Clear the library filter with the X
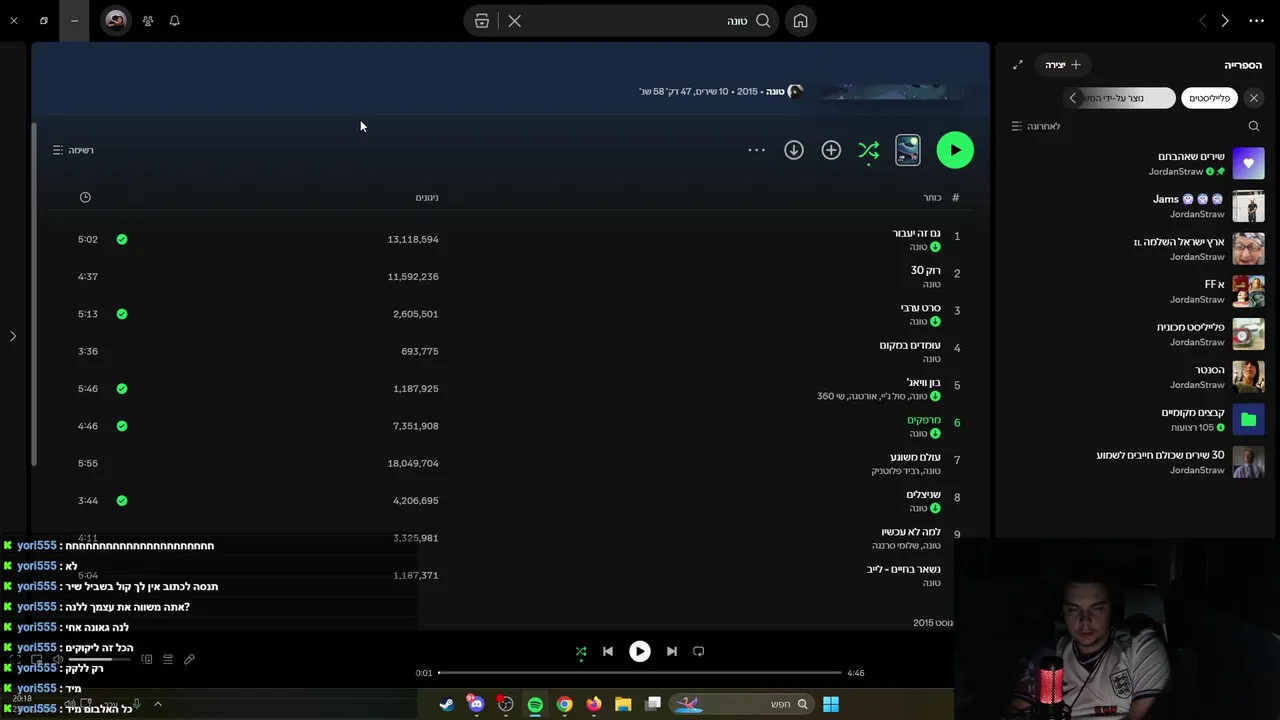 coord(1253,98)
